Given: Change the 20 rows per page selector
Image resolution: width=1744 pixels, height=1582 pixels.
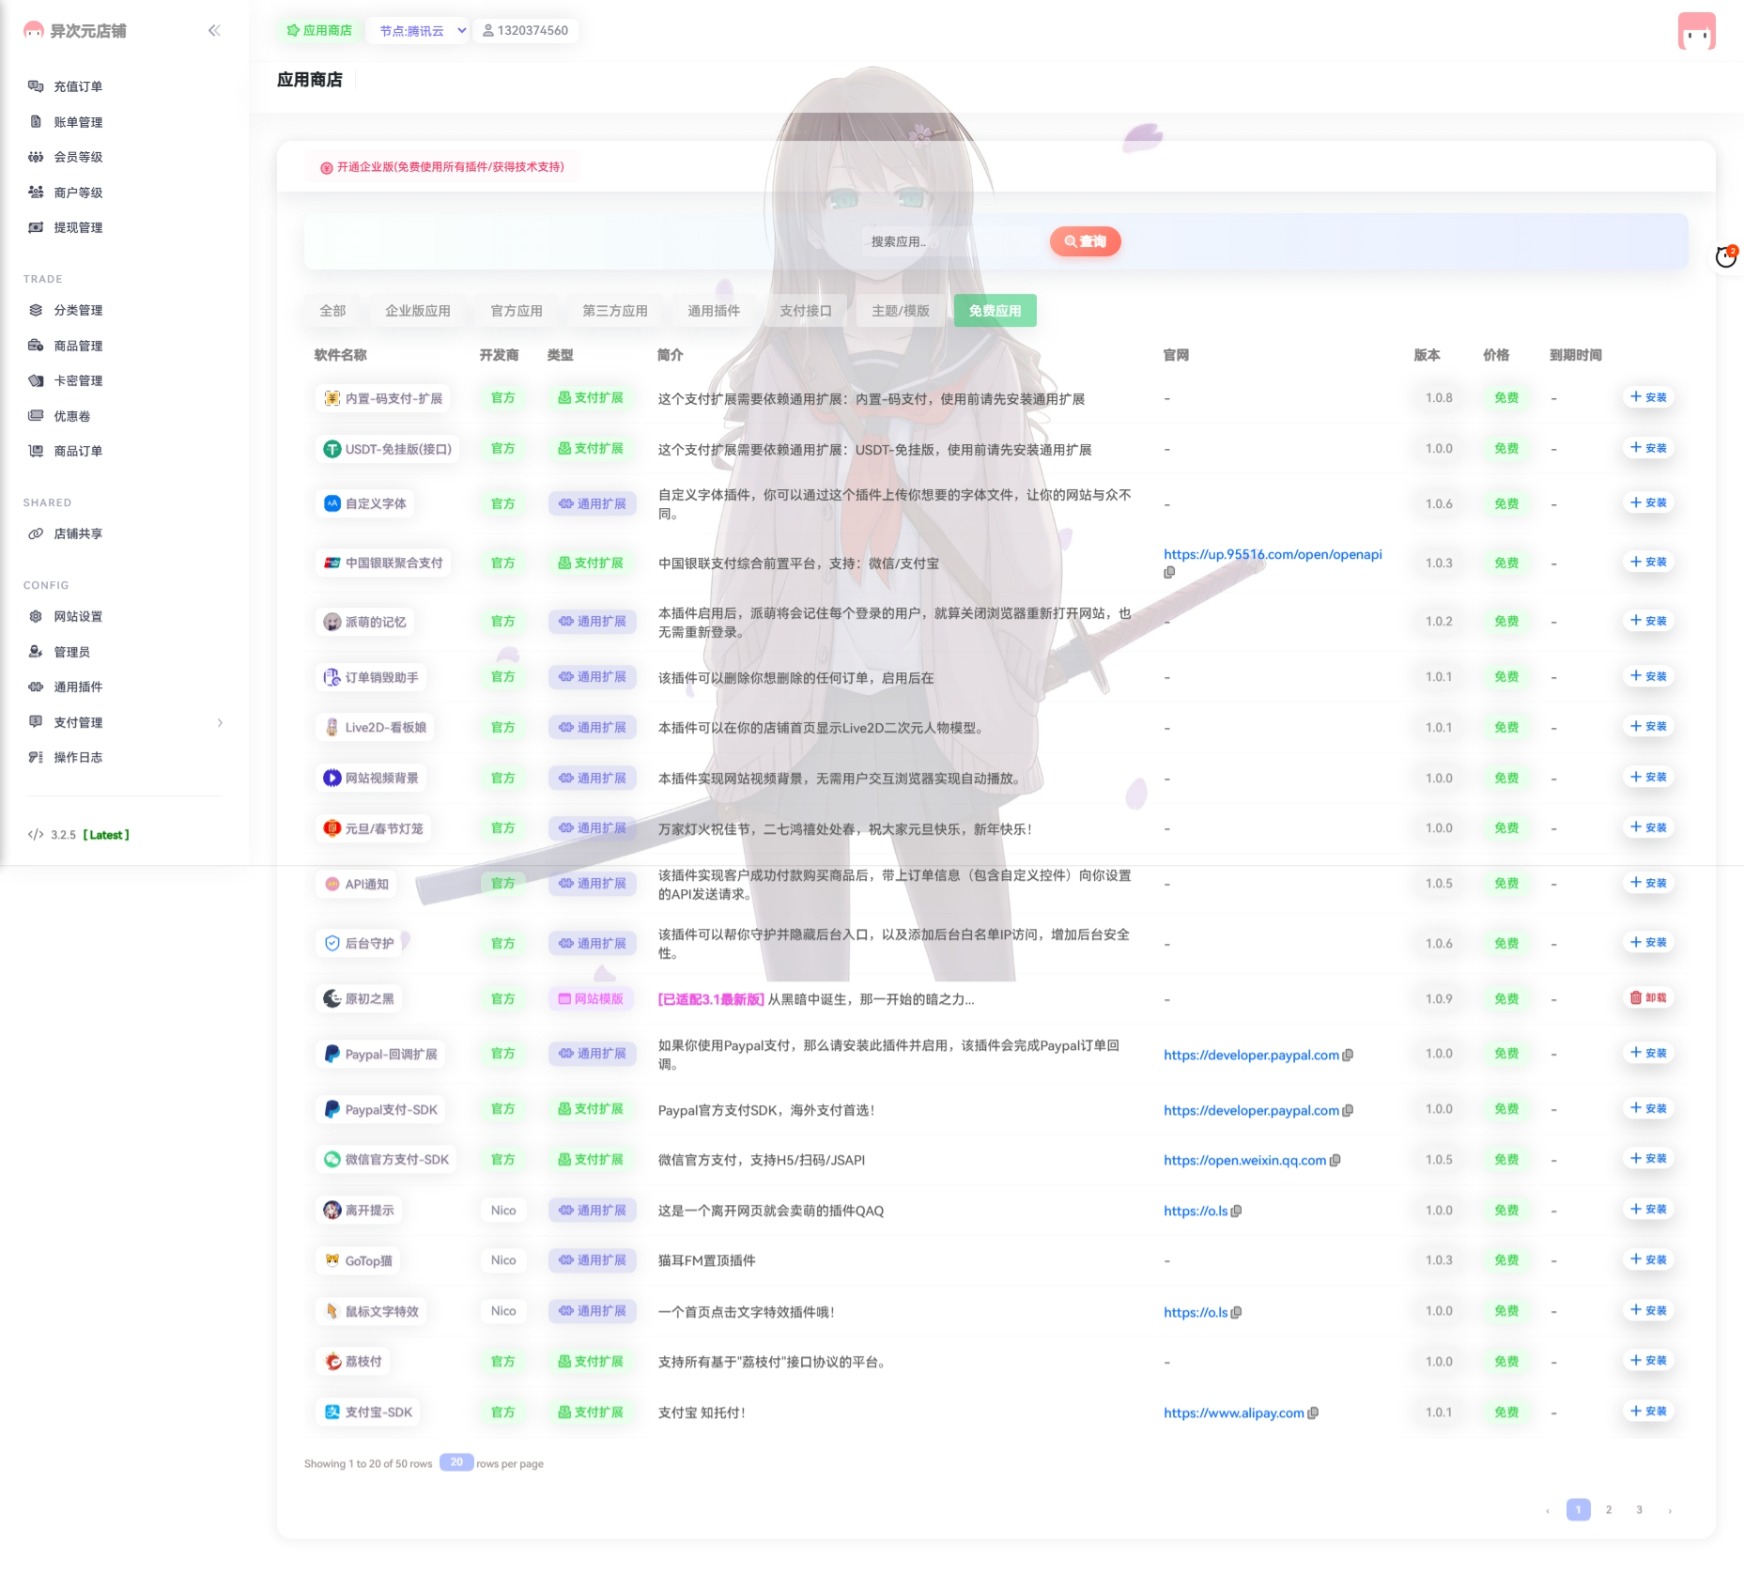Looking at the screenshot, I should point(456,1463).
